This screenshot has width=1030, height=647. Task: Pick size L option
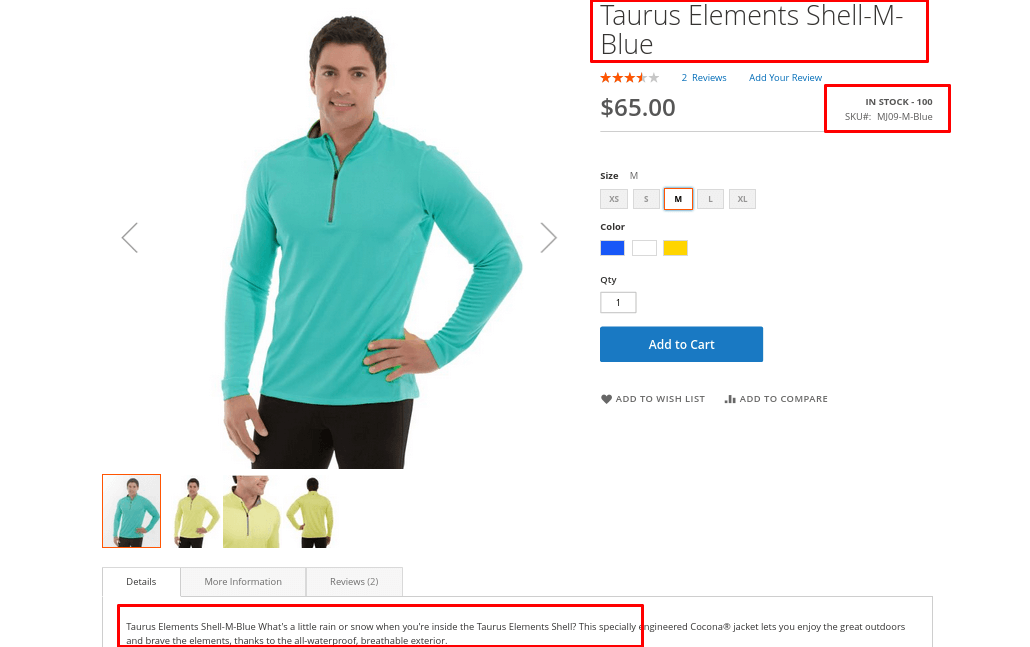[x=710, y=199]
